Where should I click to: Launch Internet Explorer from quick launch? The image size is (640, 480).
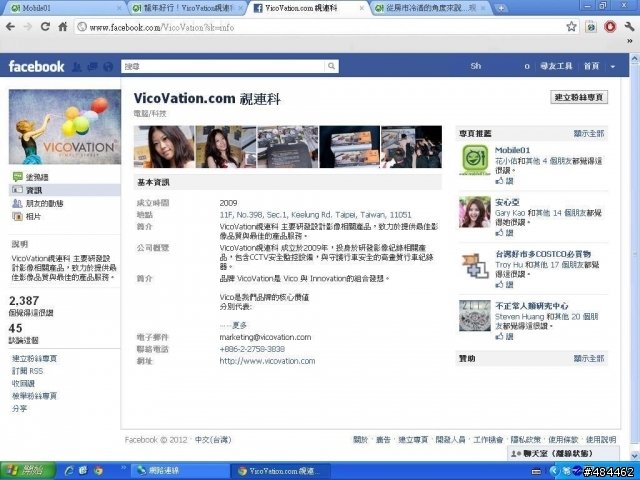69,471
